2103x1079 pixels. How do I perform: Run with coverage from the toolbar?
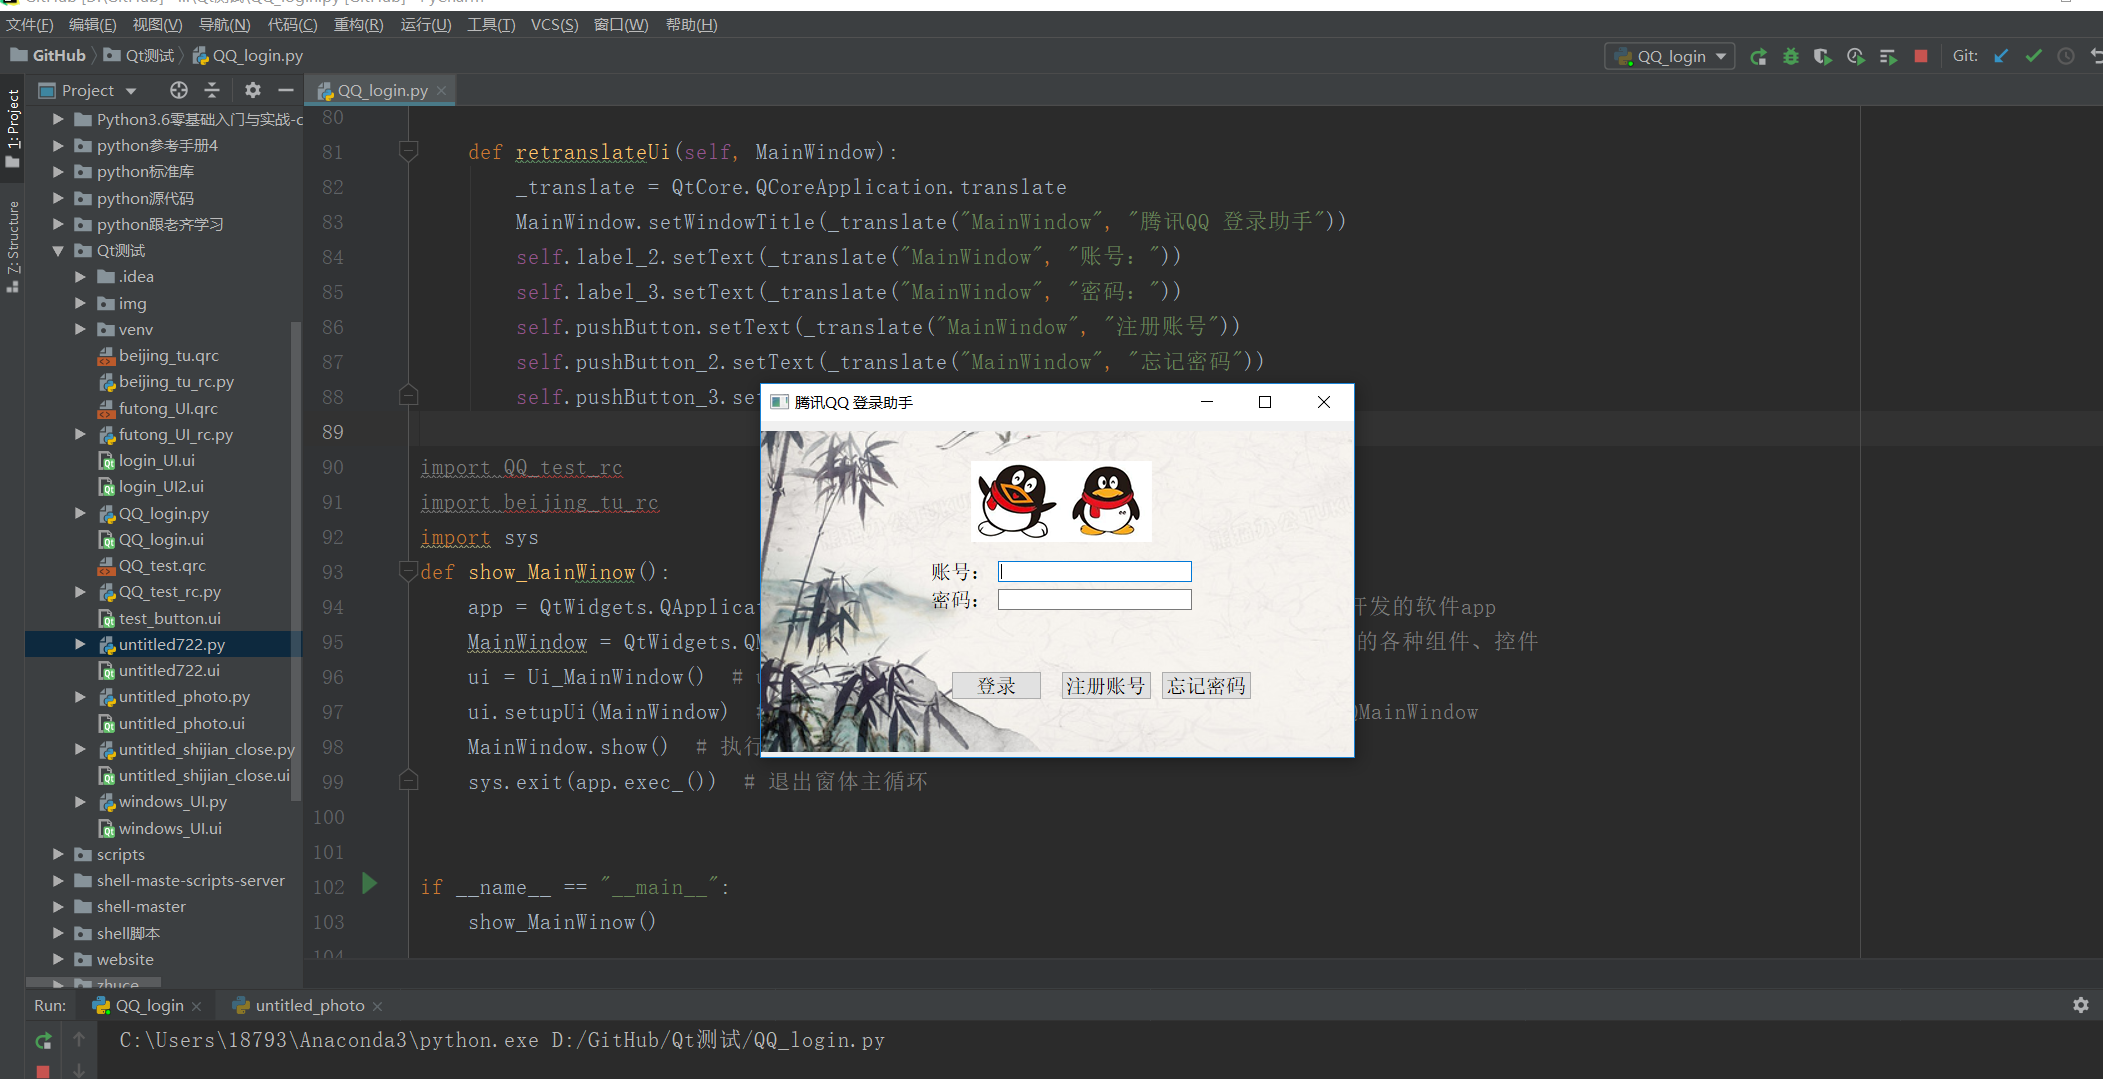(1822, 57)
